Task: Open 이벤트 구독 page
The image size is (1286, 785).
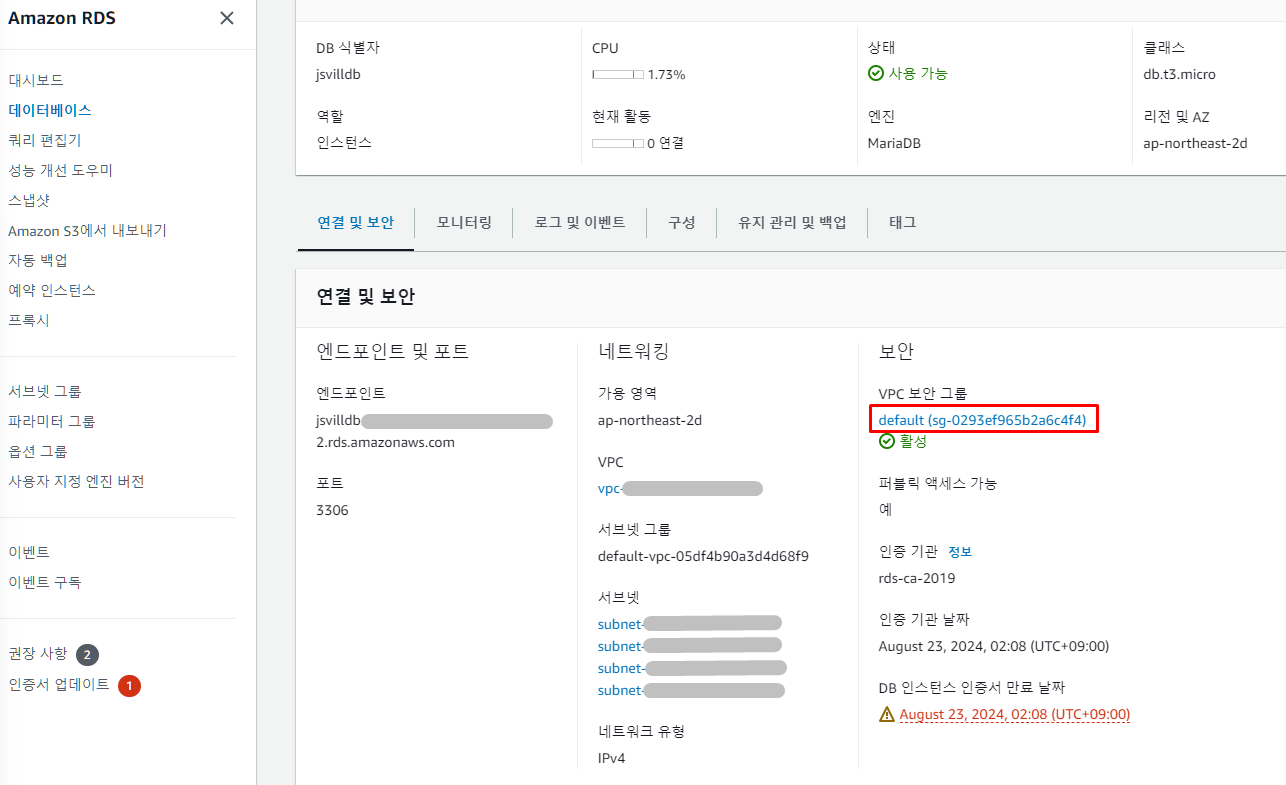Action: (x=45, y=582)
